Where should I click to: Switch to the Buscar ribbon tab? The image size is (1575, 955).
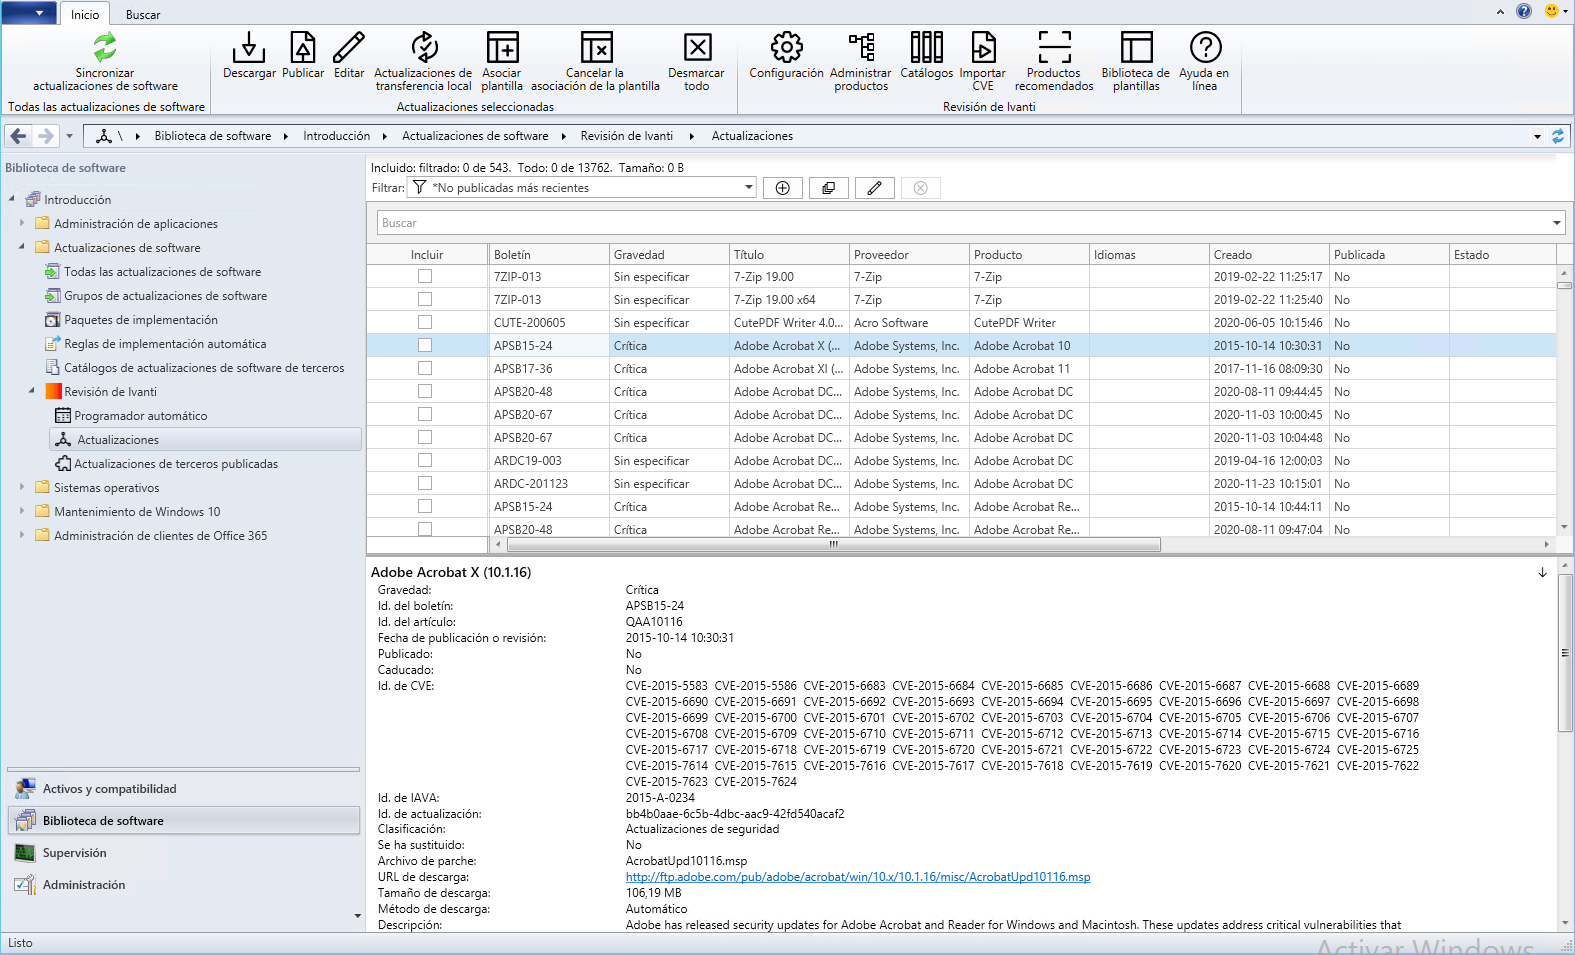pyautogui.click(x=143, y=15)
